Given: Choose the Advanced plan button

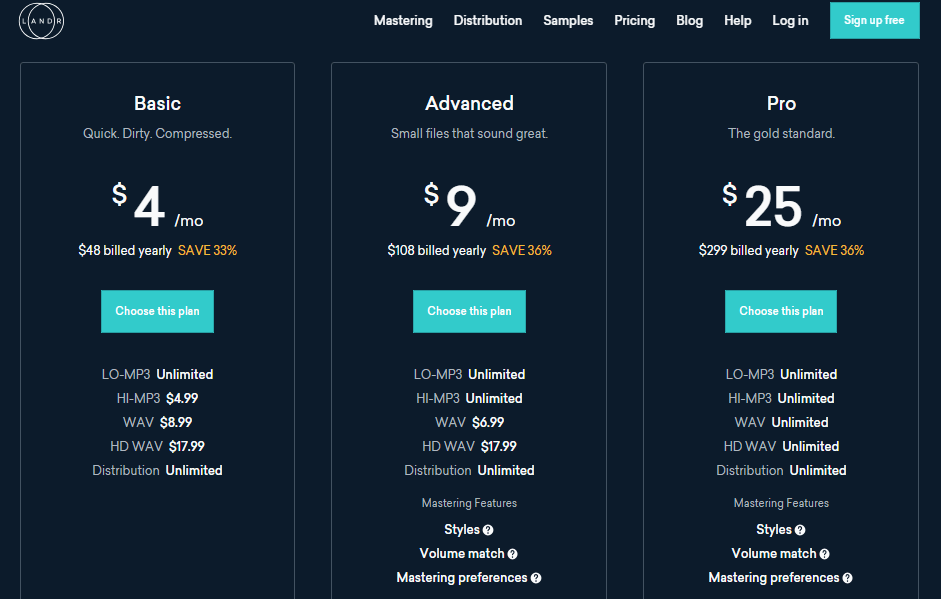Looking at the screenshot, I should [469, 311].
